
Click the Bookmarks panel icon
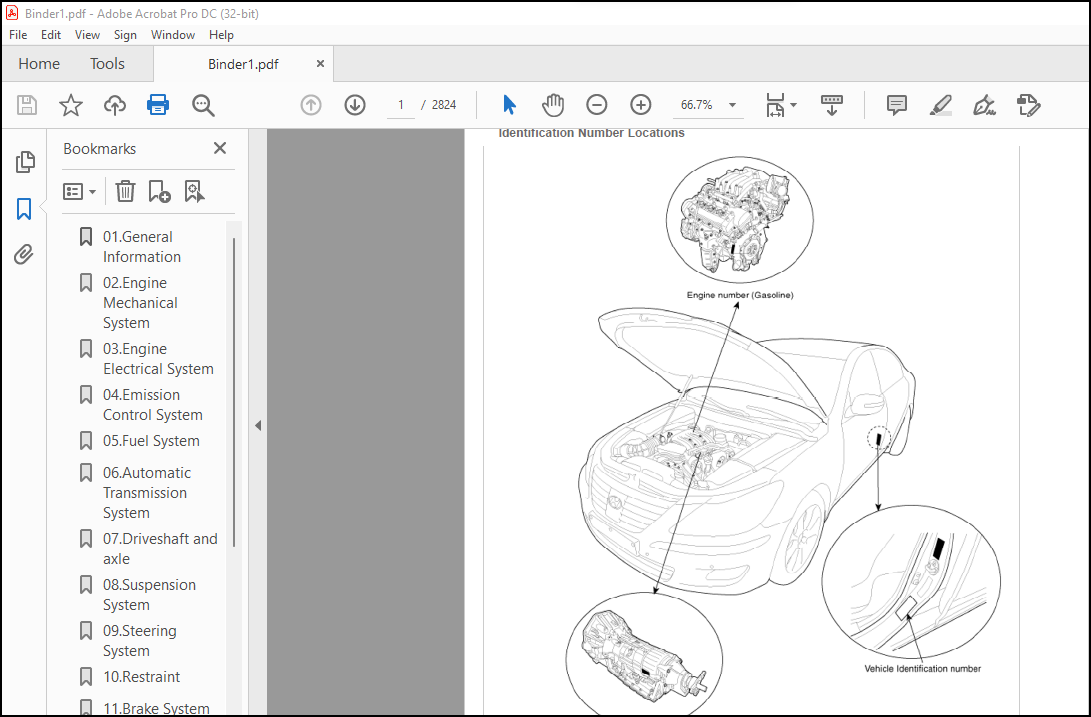[x=24, y=208]
